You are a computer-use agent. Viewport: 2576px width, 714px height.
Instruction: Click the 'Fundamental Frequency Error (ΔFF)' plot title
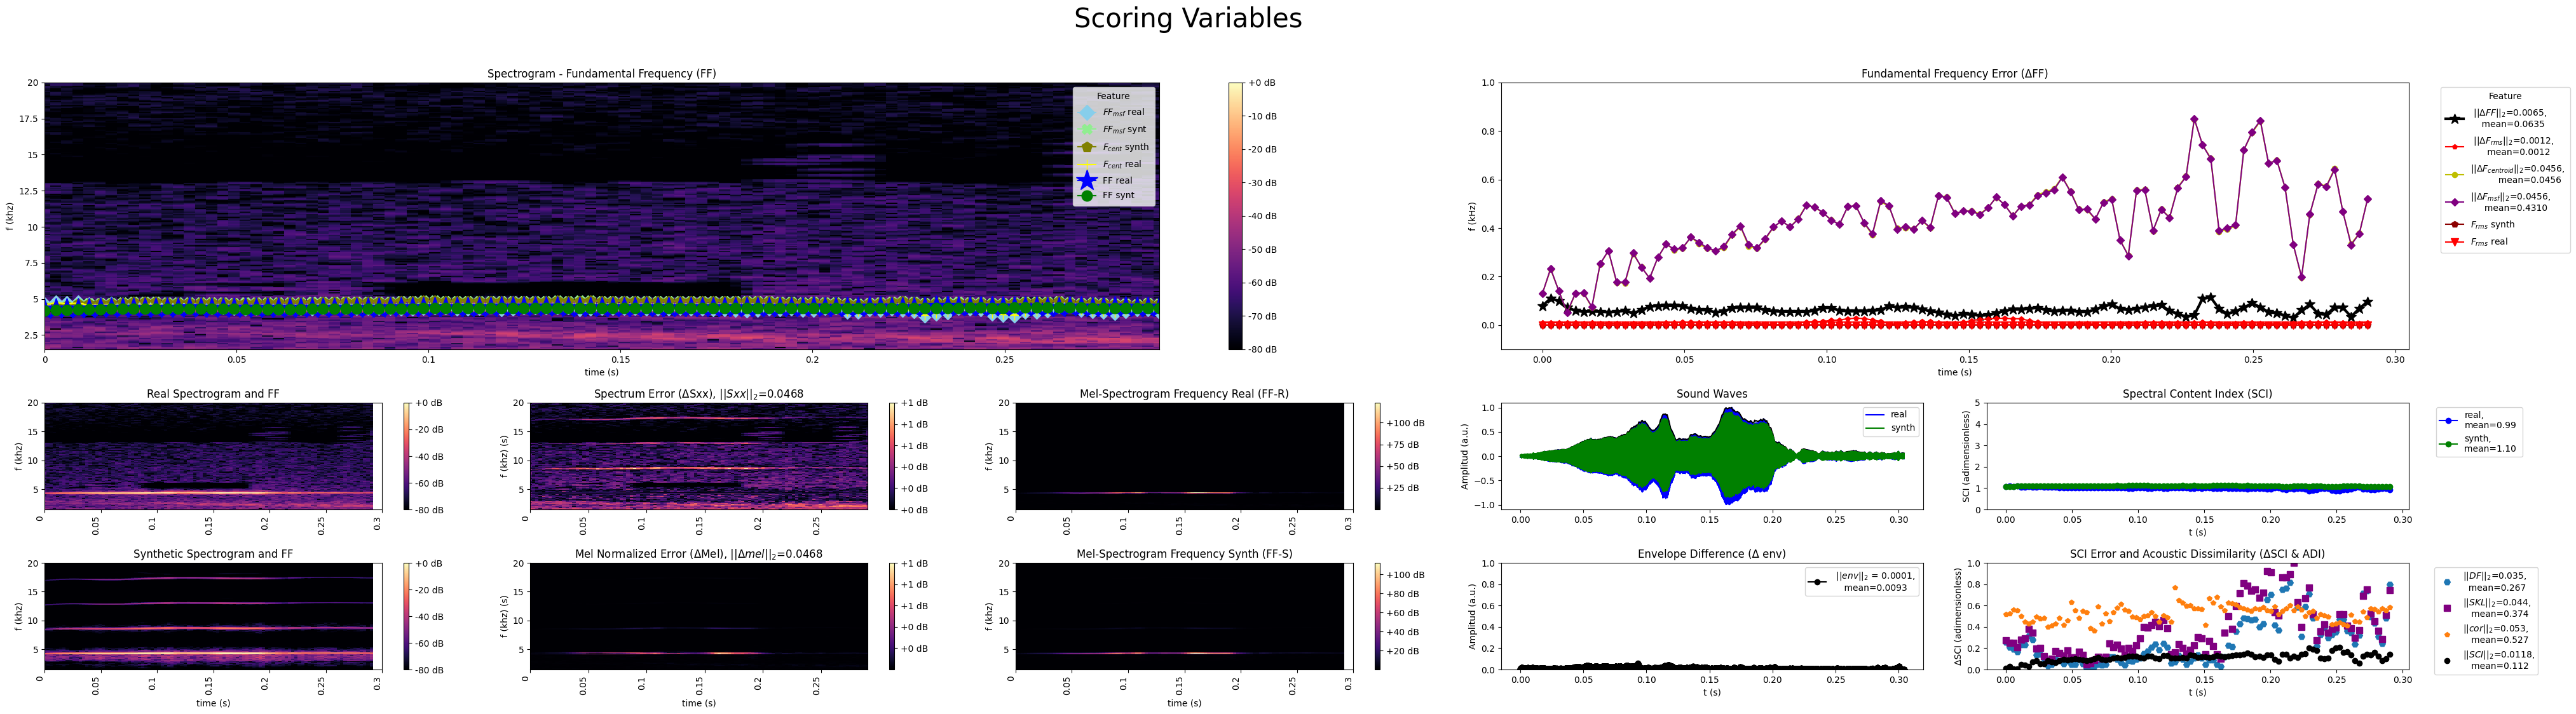click(1954, 74)
